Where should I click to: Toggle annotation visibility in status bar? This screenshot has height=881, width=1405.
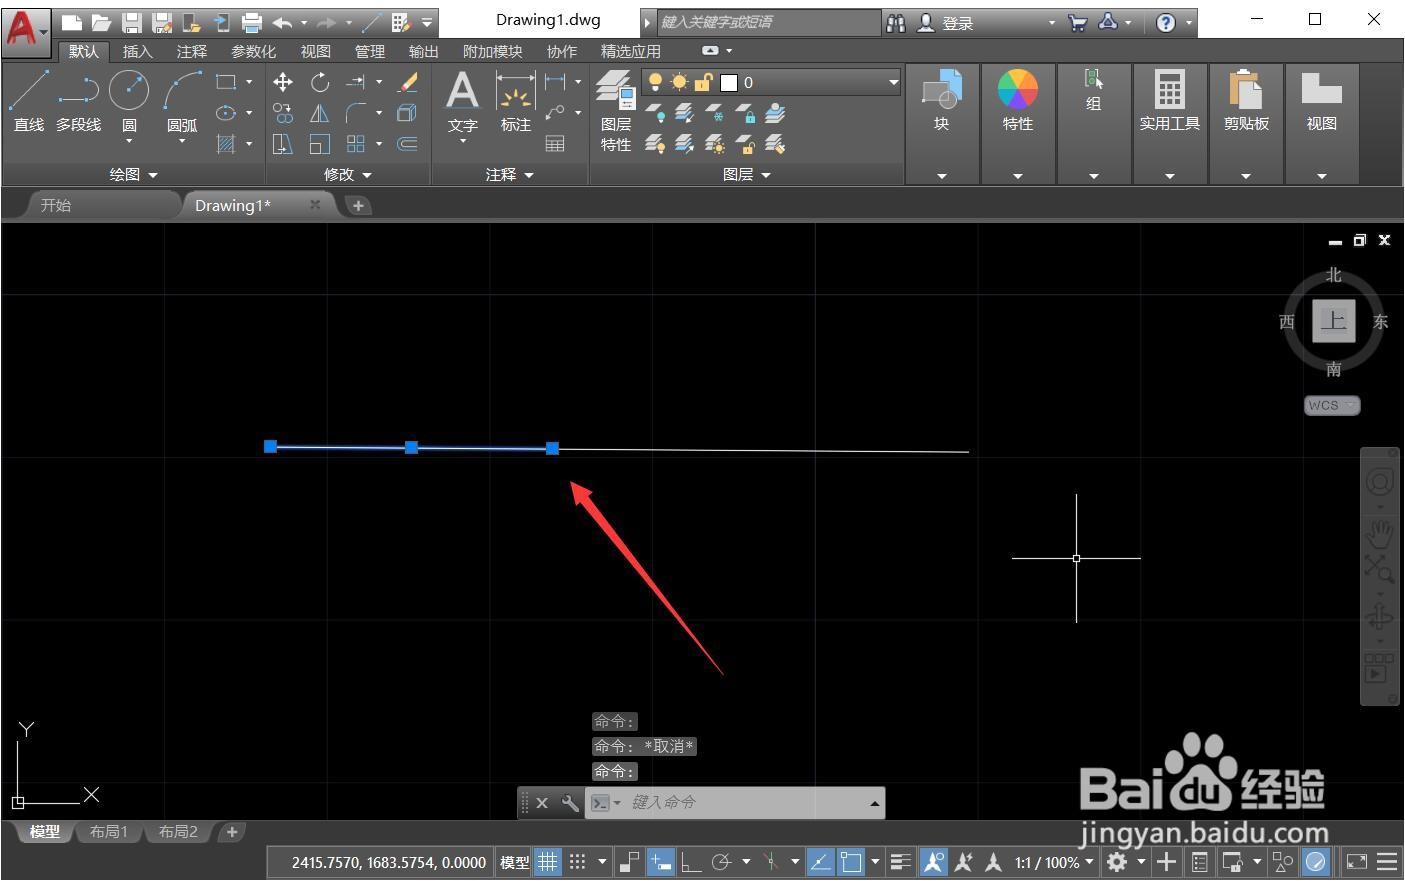[x=933, y=862]
